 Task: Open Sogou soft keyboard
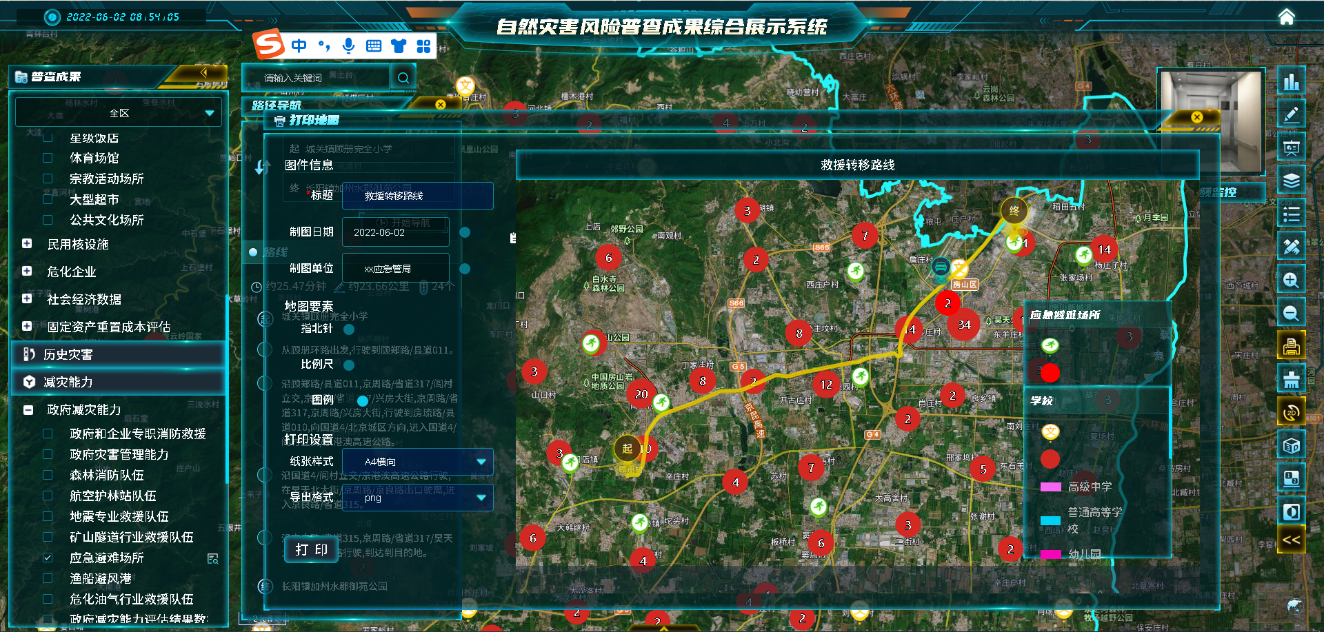tap(374, 45)
